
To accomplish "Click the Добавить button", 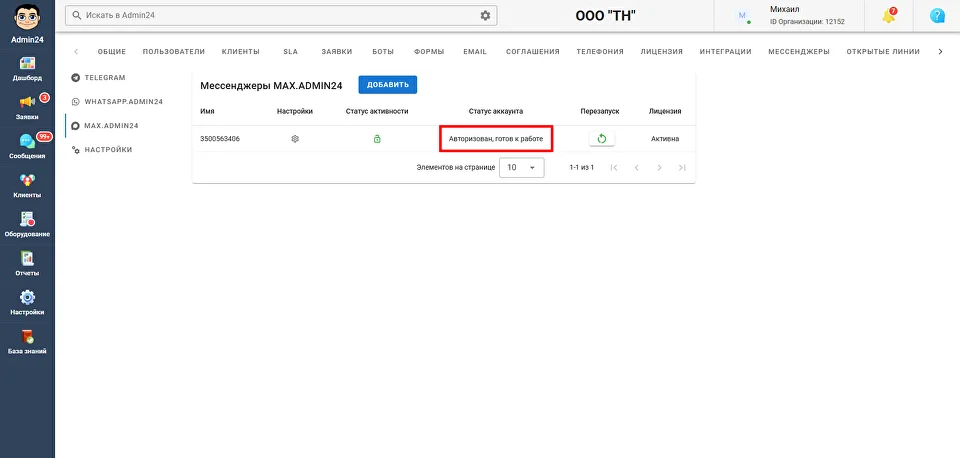I will point(388,85).
